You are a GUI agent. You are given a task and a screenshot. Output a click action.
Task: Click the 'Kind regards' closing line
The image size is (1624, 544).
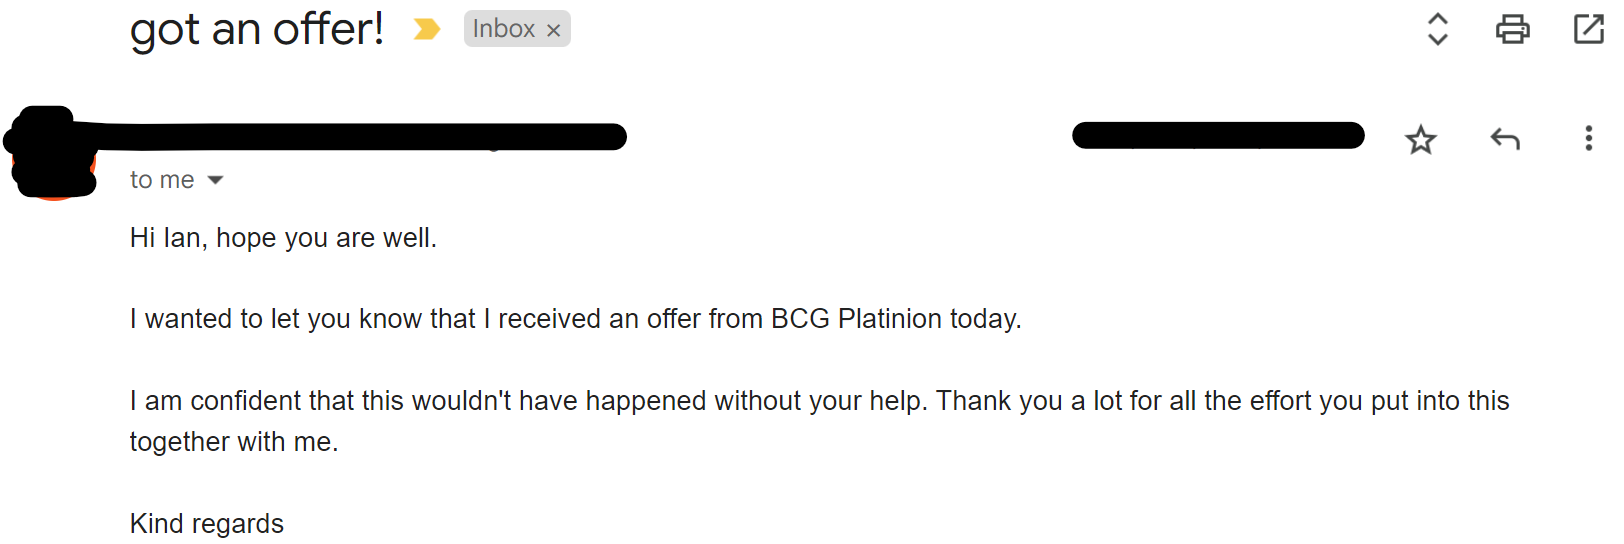tap(207, 524)
